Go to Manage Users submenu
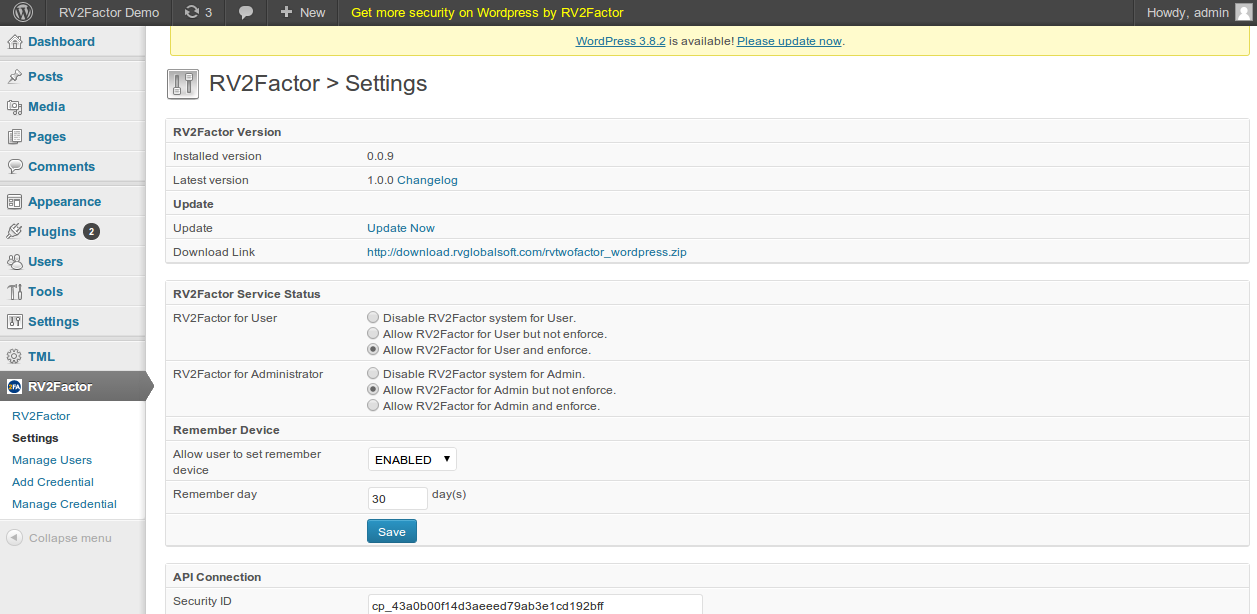Viewport: 1257px width, 614px height. coord(52,460)
